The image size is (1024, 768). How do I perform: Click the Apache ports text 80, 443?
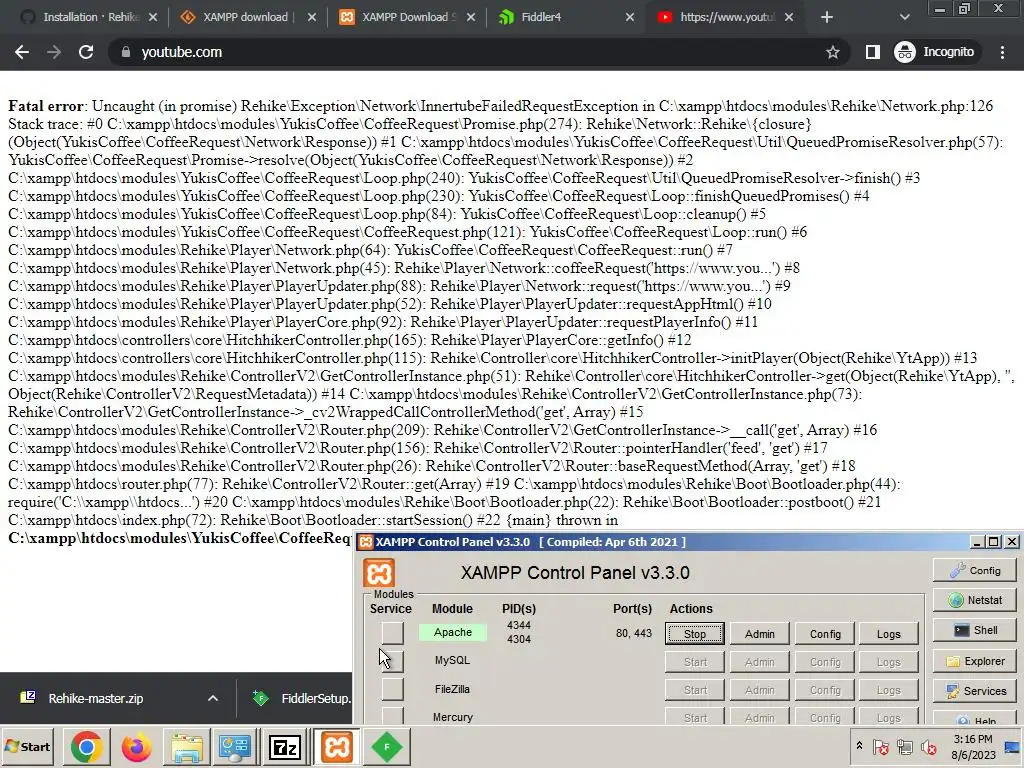coord(633,633)
